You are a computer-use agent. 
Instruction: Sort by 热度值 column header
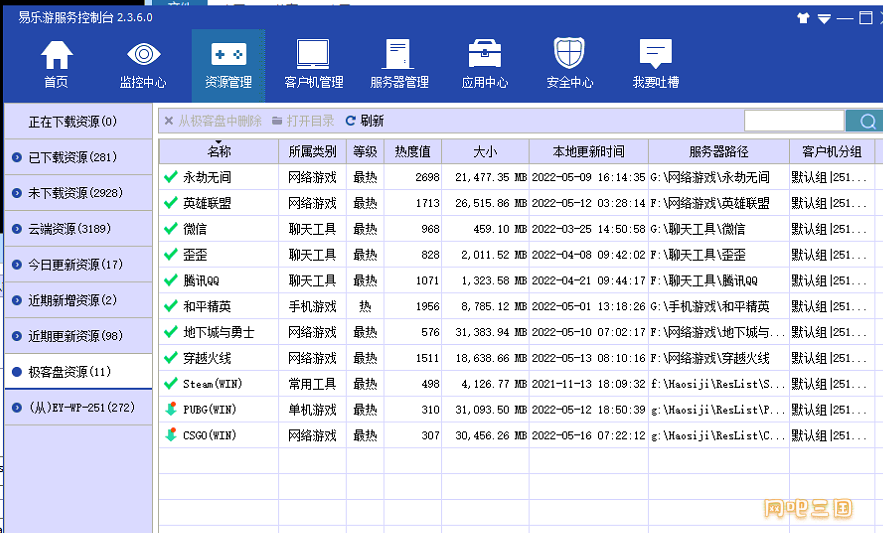tap(413, 152)
